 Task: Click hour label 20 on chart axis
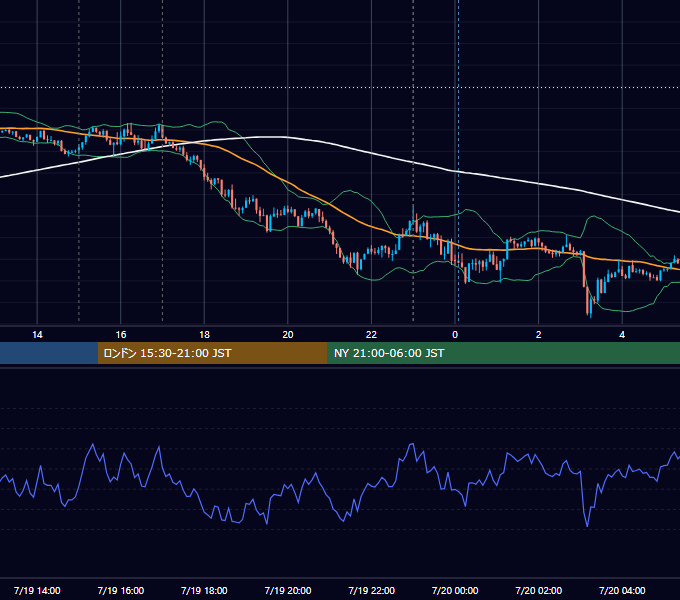[x=288, y=335]
